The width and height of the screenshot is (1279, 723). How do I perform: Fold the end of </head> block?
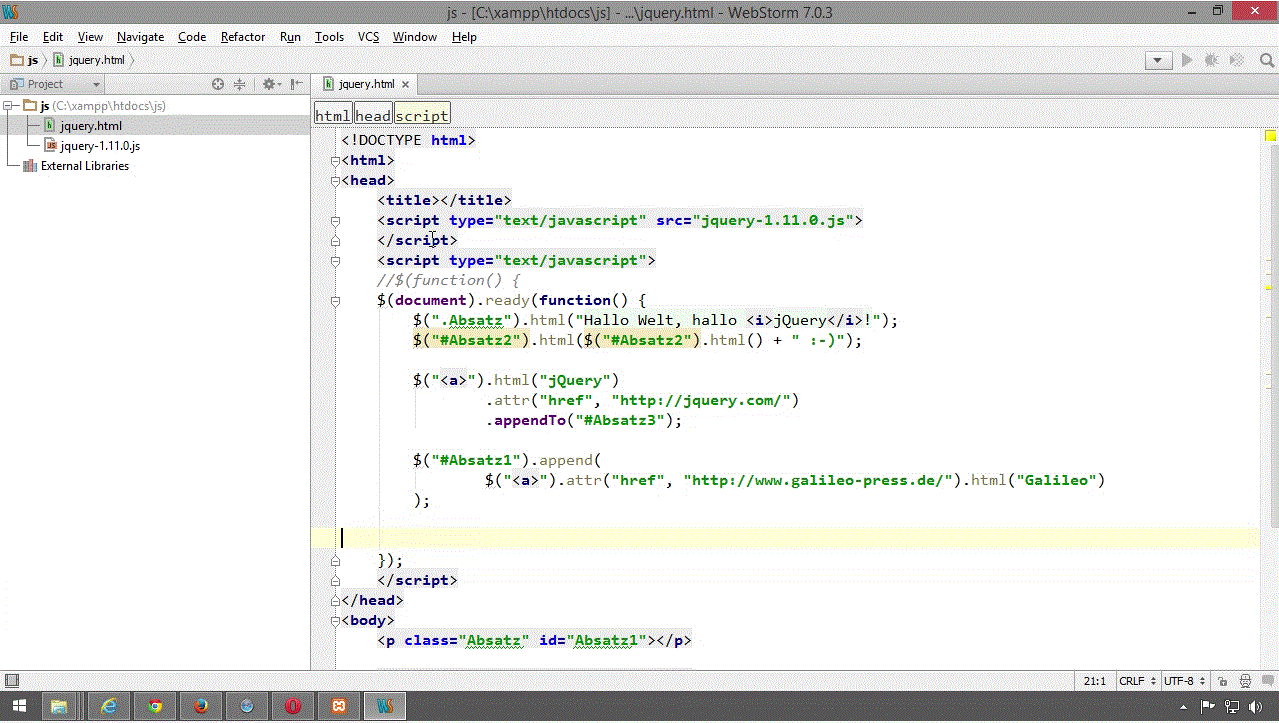click(x=336, y=601)
